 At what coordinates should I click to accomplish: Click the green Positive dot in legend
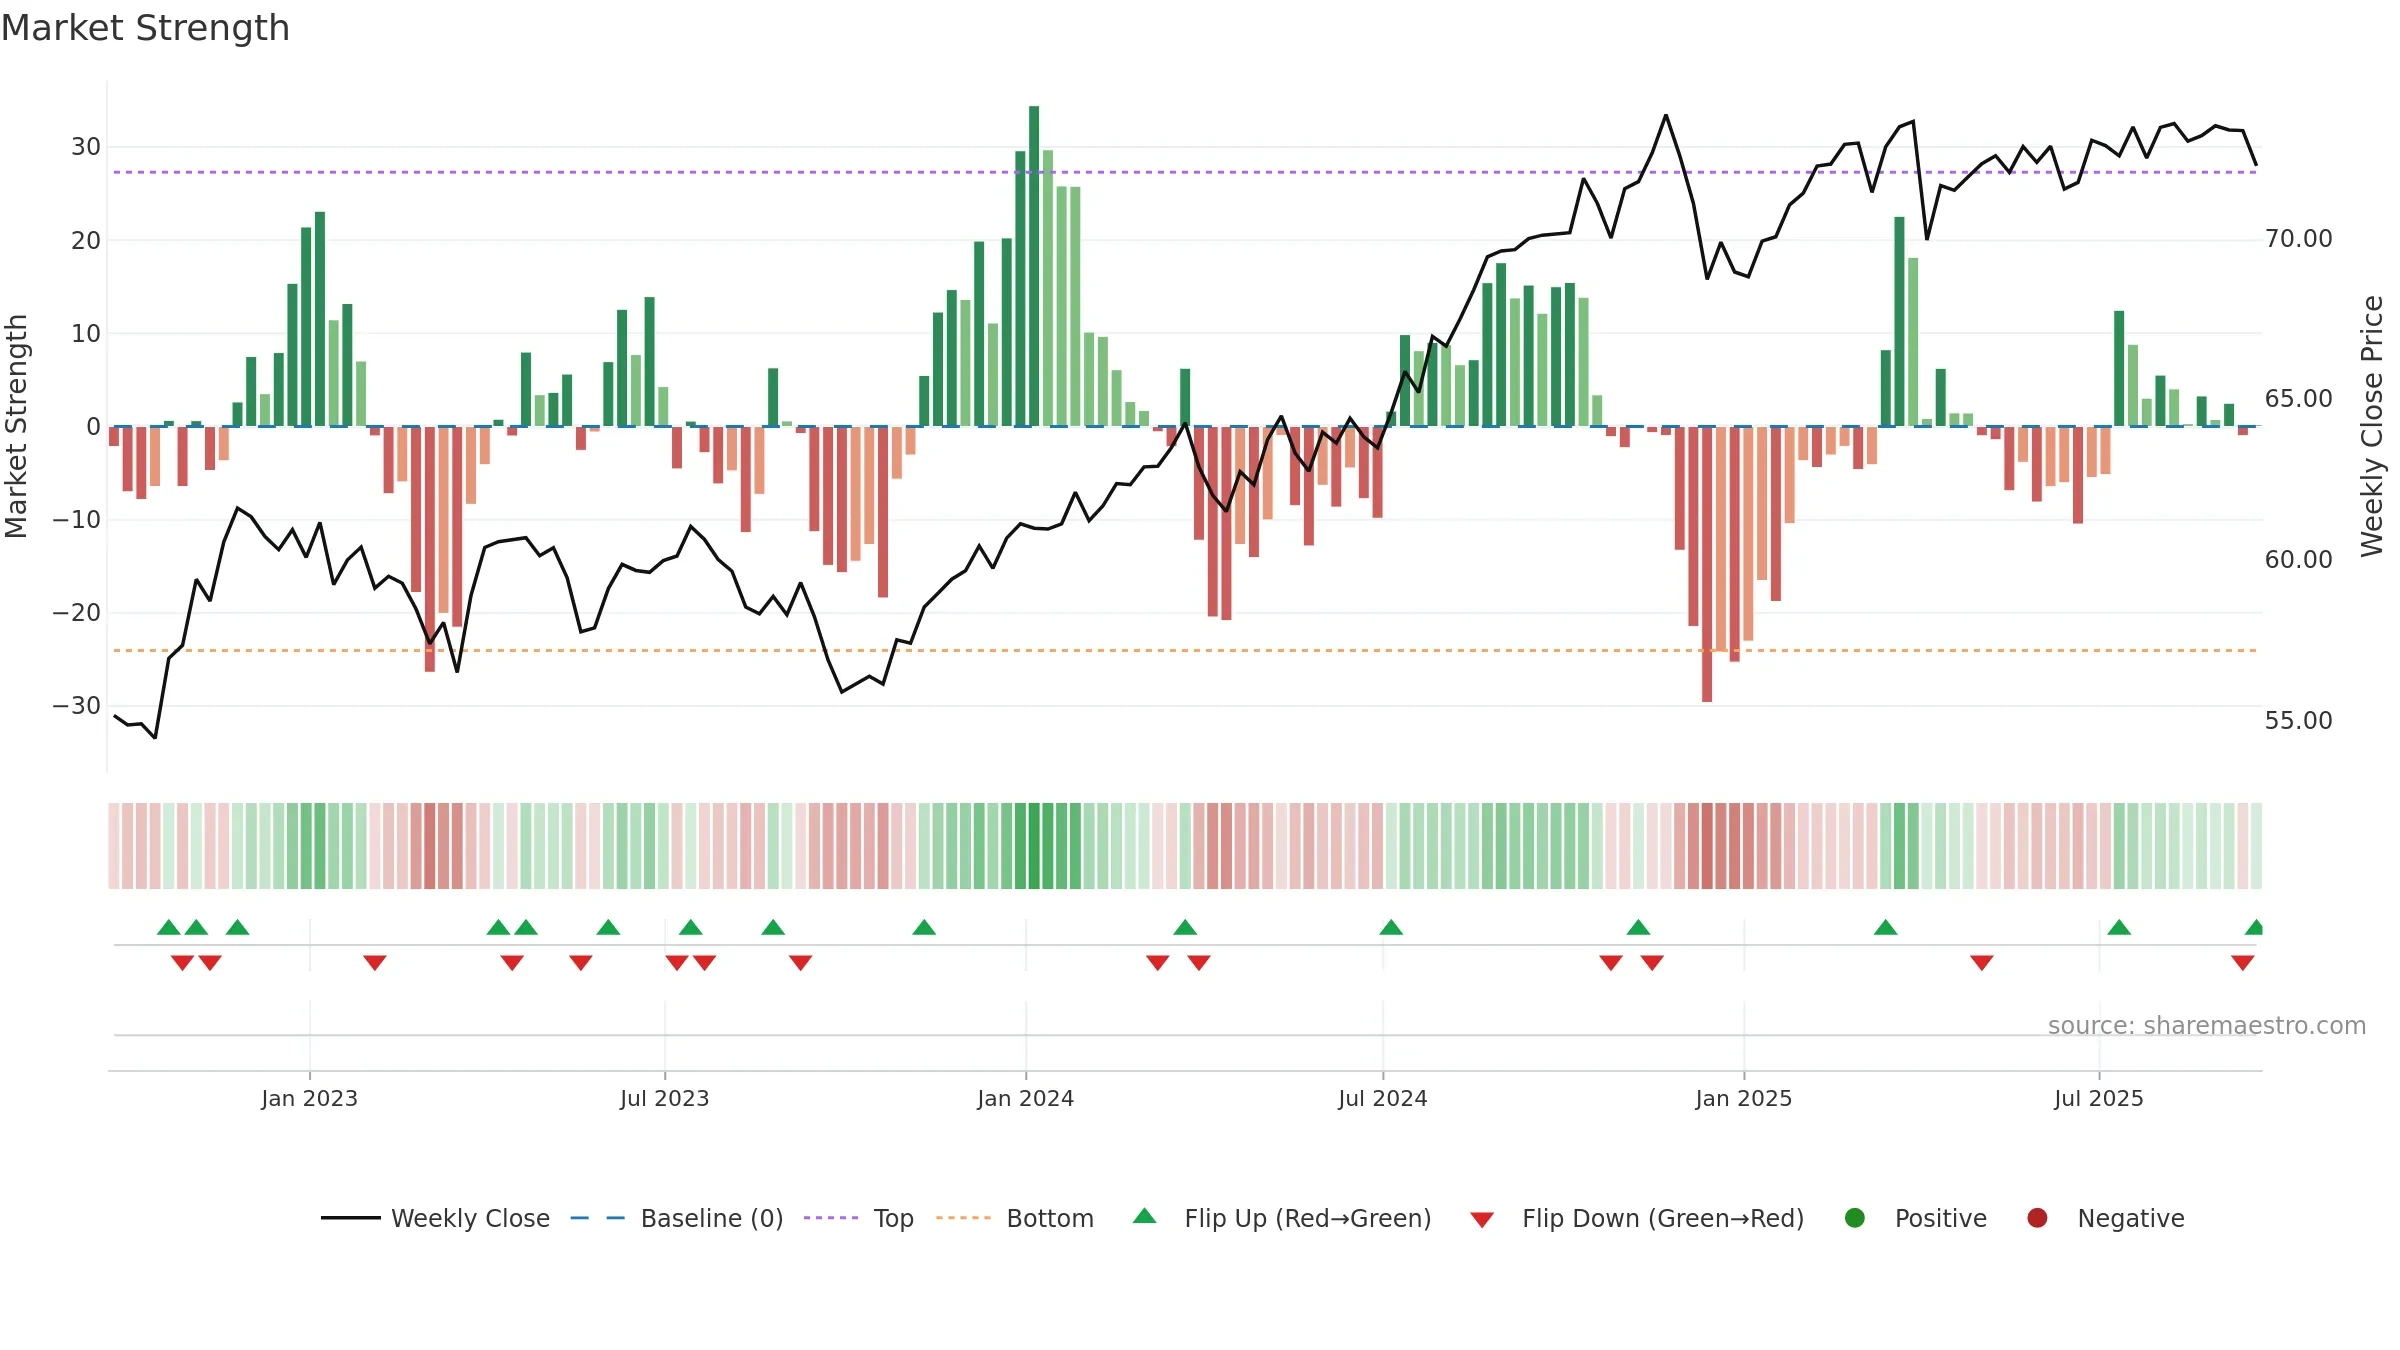(1855, 1218)
